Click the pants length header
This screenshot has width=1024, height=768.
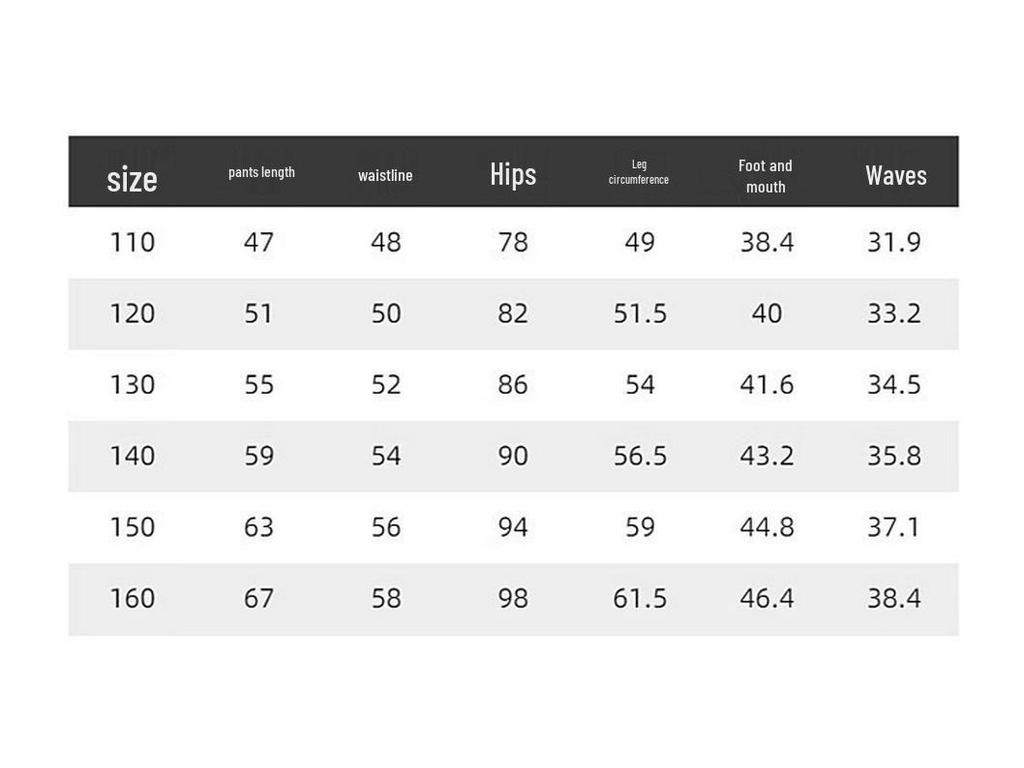tap(262, 172)
